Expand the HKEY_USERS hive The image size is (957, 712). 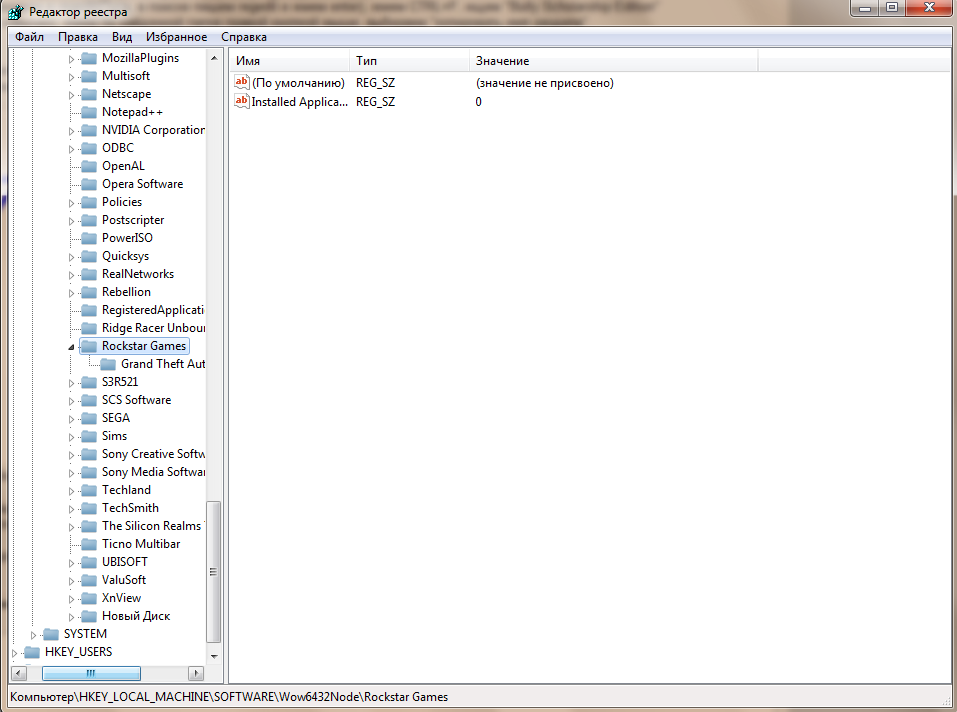tap(15, 653)
